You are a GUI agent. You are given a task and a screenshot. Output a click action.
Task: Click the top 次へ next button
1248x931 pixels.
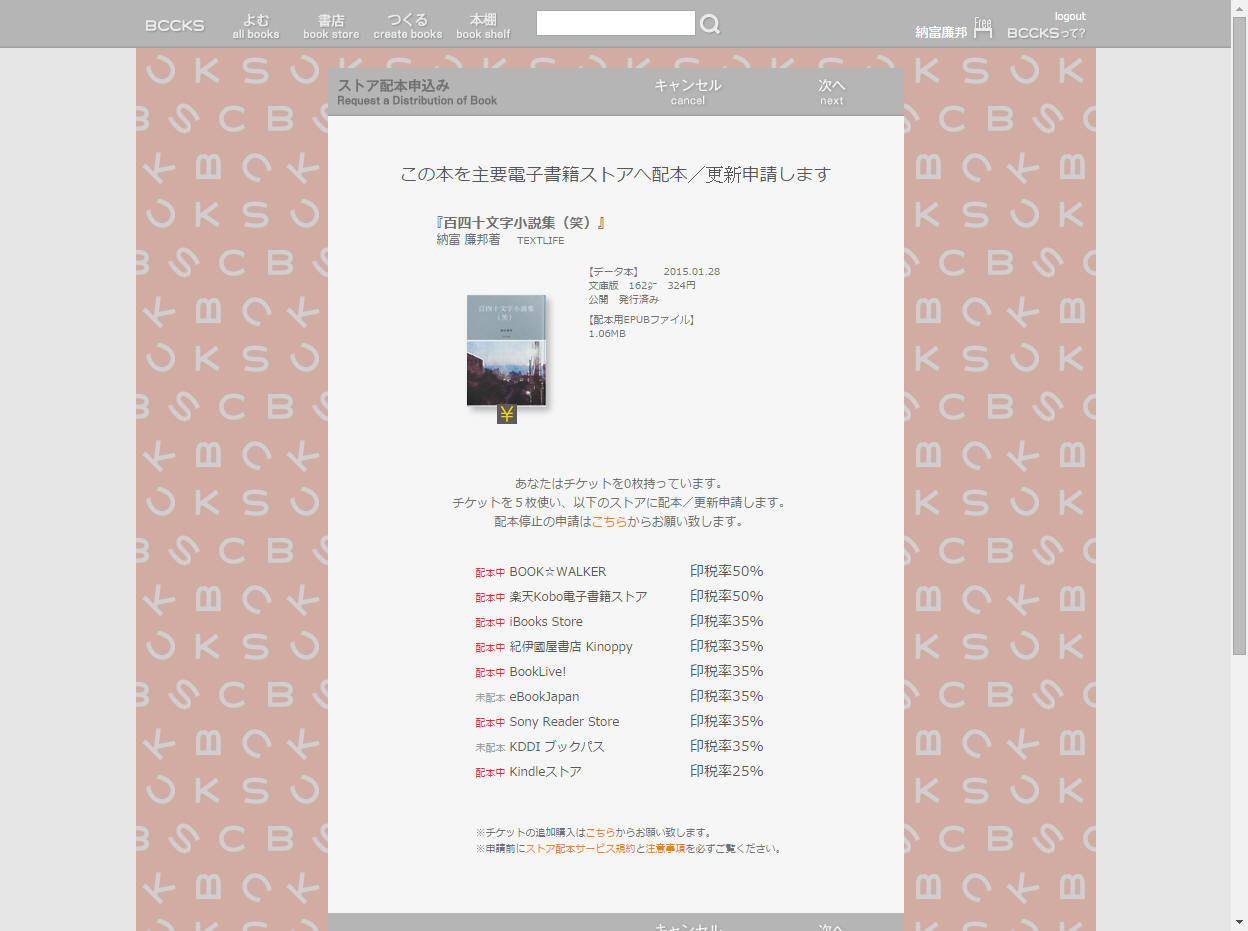pyautogui.click(x=831, y=91)
